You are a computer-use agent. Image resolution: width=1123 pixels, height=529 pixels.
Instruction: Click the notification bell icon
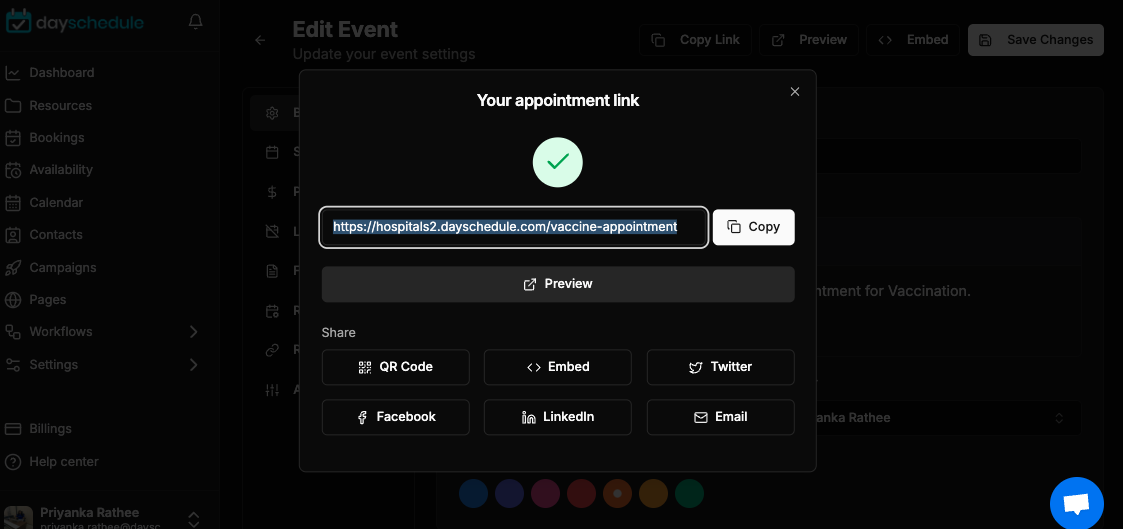pos(196,22)
